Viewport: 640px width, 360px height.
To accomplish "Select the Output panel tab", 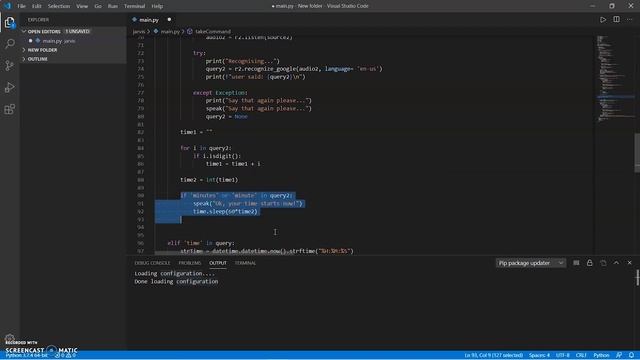I will click(218, 263).
